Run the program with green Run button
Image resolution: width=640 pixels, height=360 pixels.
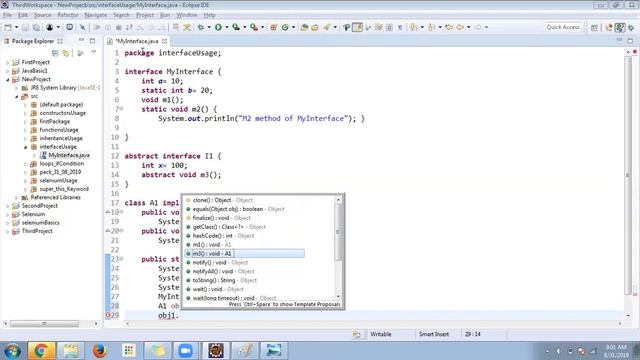tap(218, 27)
